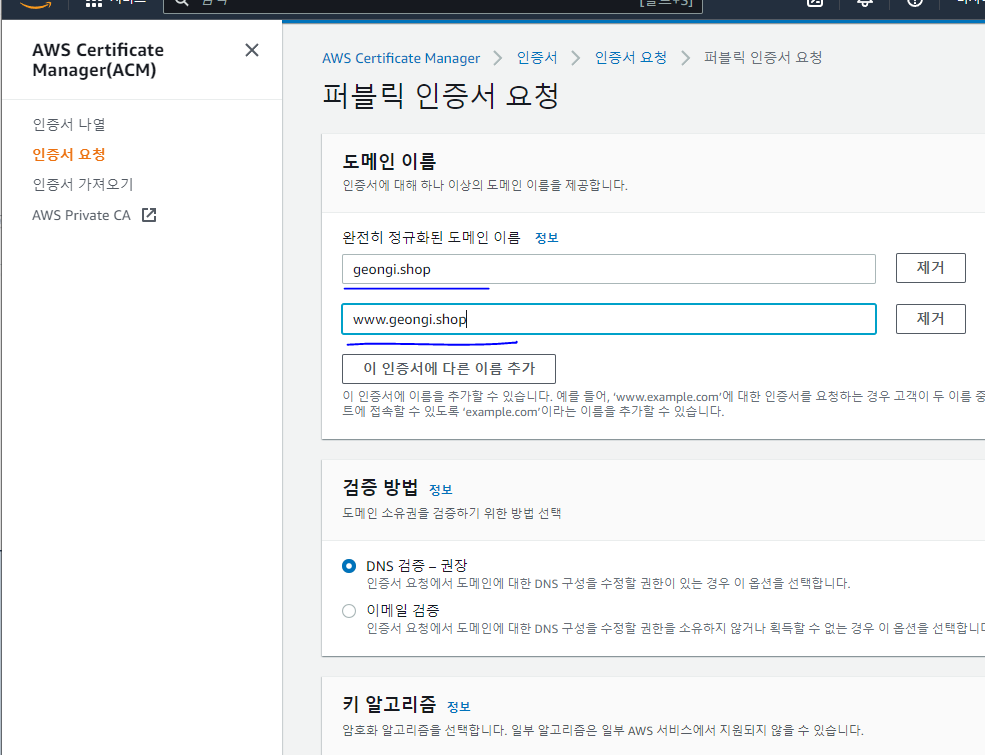Click the AWS Certificate Manager(ACM) sidebar title
985x755 pixels.
(98, 60)
